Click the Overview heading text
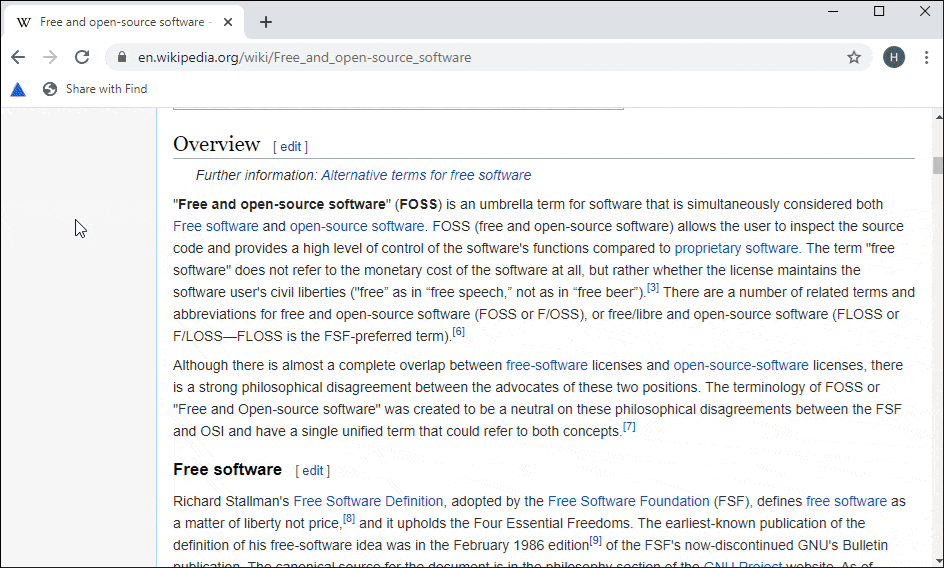Viewport: 944px width, 568px height. (x=217, y=145)
